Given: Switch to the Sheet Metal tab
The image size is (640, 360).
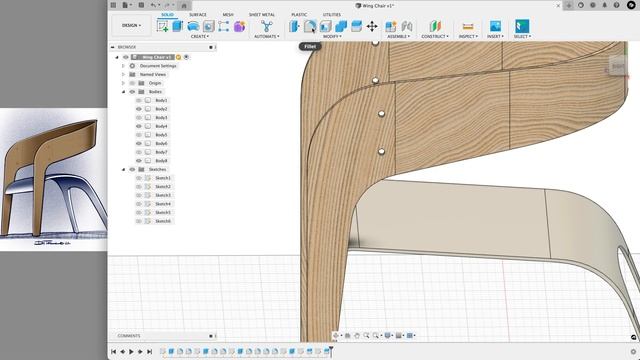Looking at the screenshot, I should pos(262,15).
